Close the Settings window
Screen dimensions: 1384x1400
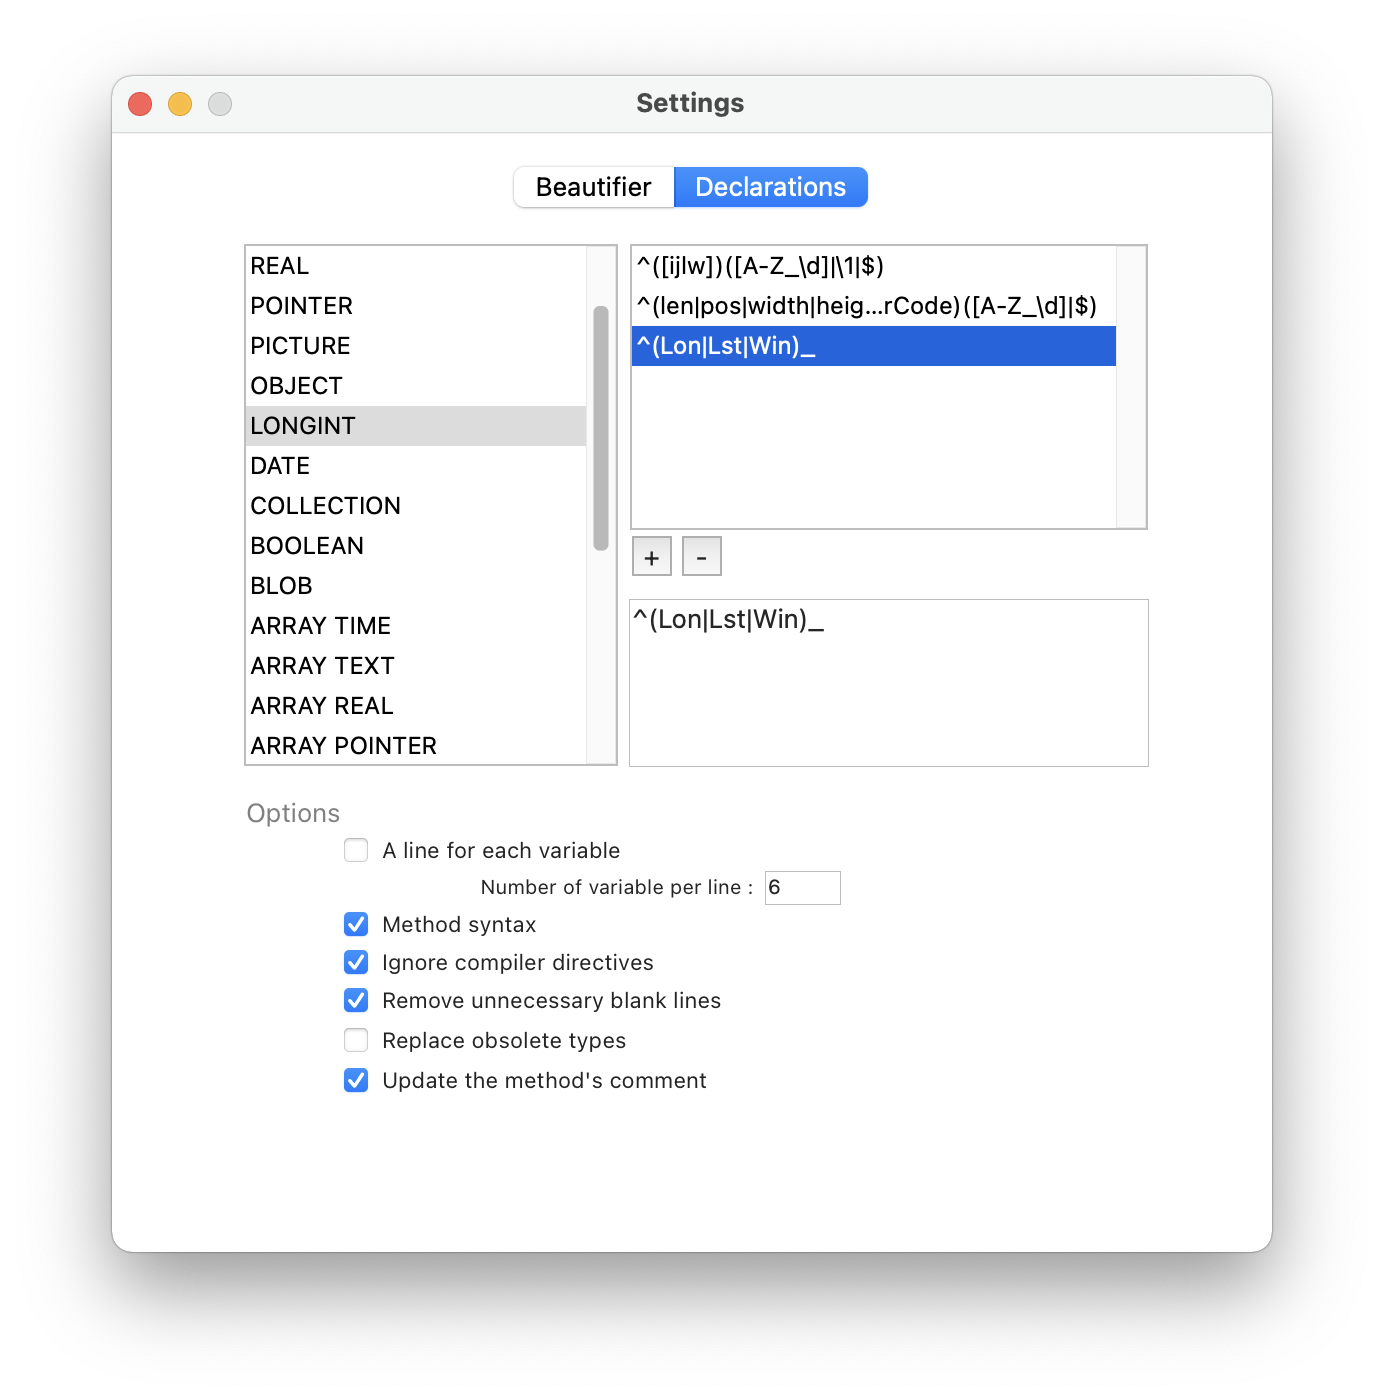click(140, 104)
